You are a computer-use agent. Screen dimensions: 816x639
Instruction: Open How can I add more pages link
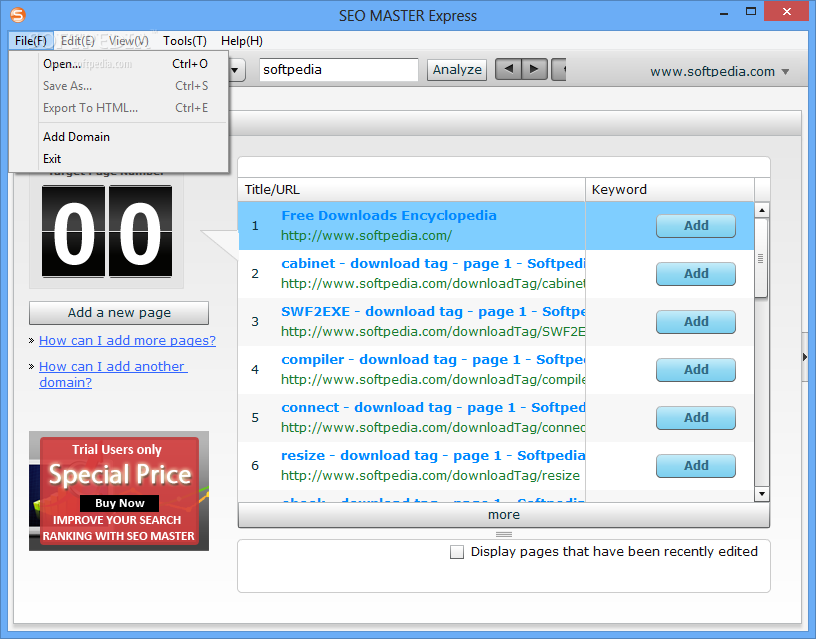pos(127,340)
